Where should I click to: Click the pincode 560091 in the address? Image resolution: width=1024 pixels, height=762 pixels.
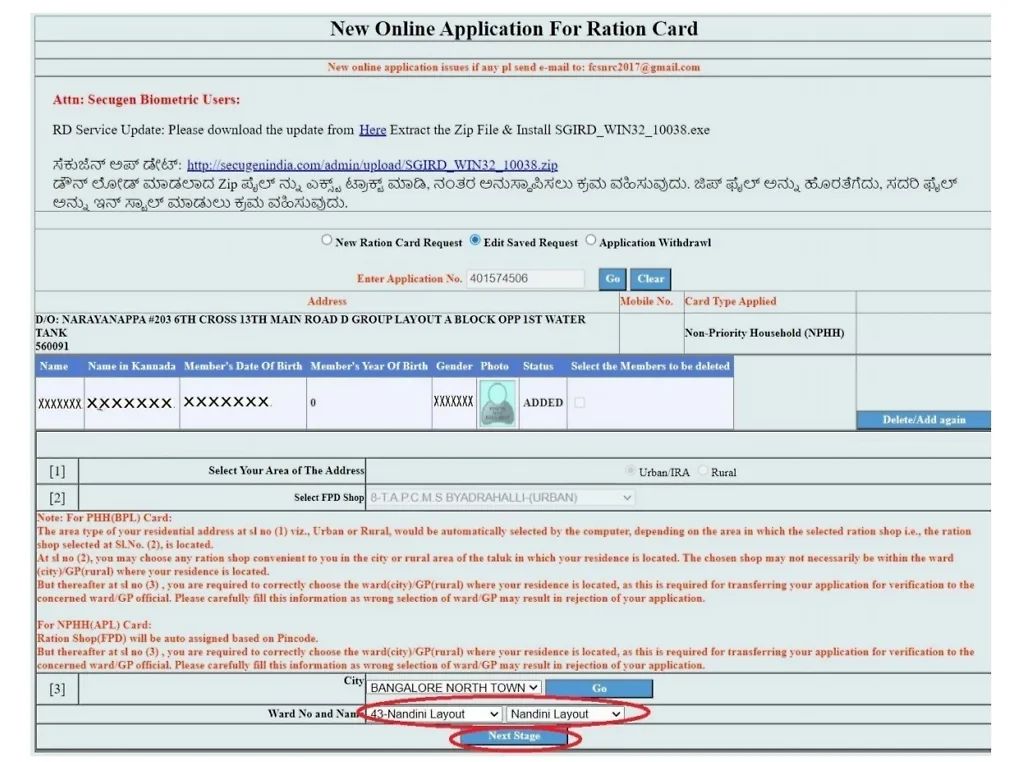[x=52, y=346]
